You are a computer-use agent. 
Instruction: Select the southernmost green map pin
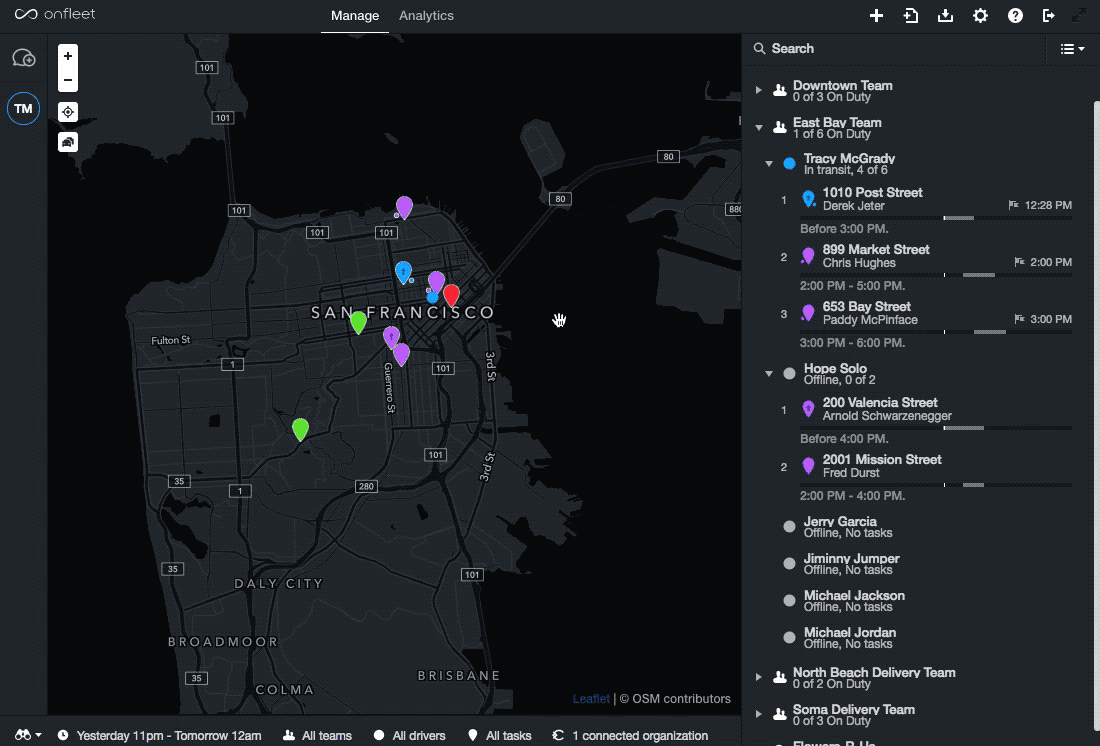pyautogui.click(x=300, y=429)
